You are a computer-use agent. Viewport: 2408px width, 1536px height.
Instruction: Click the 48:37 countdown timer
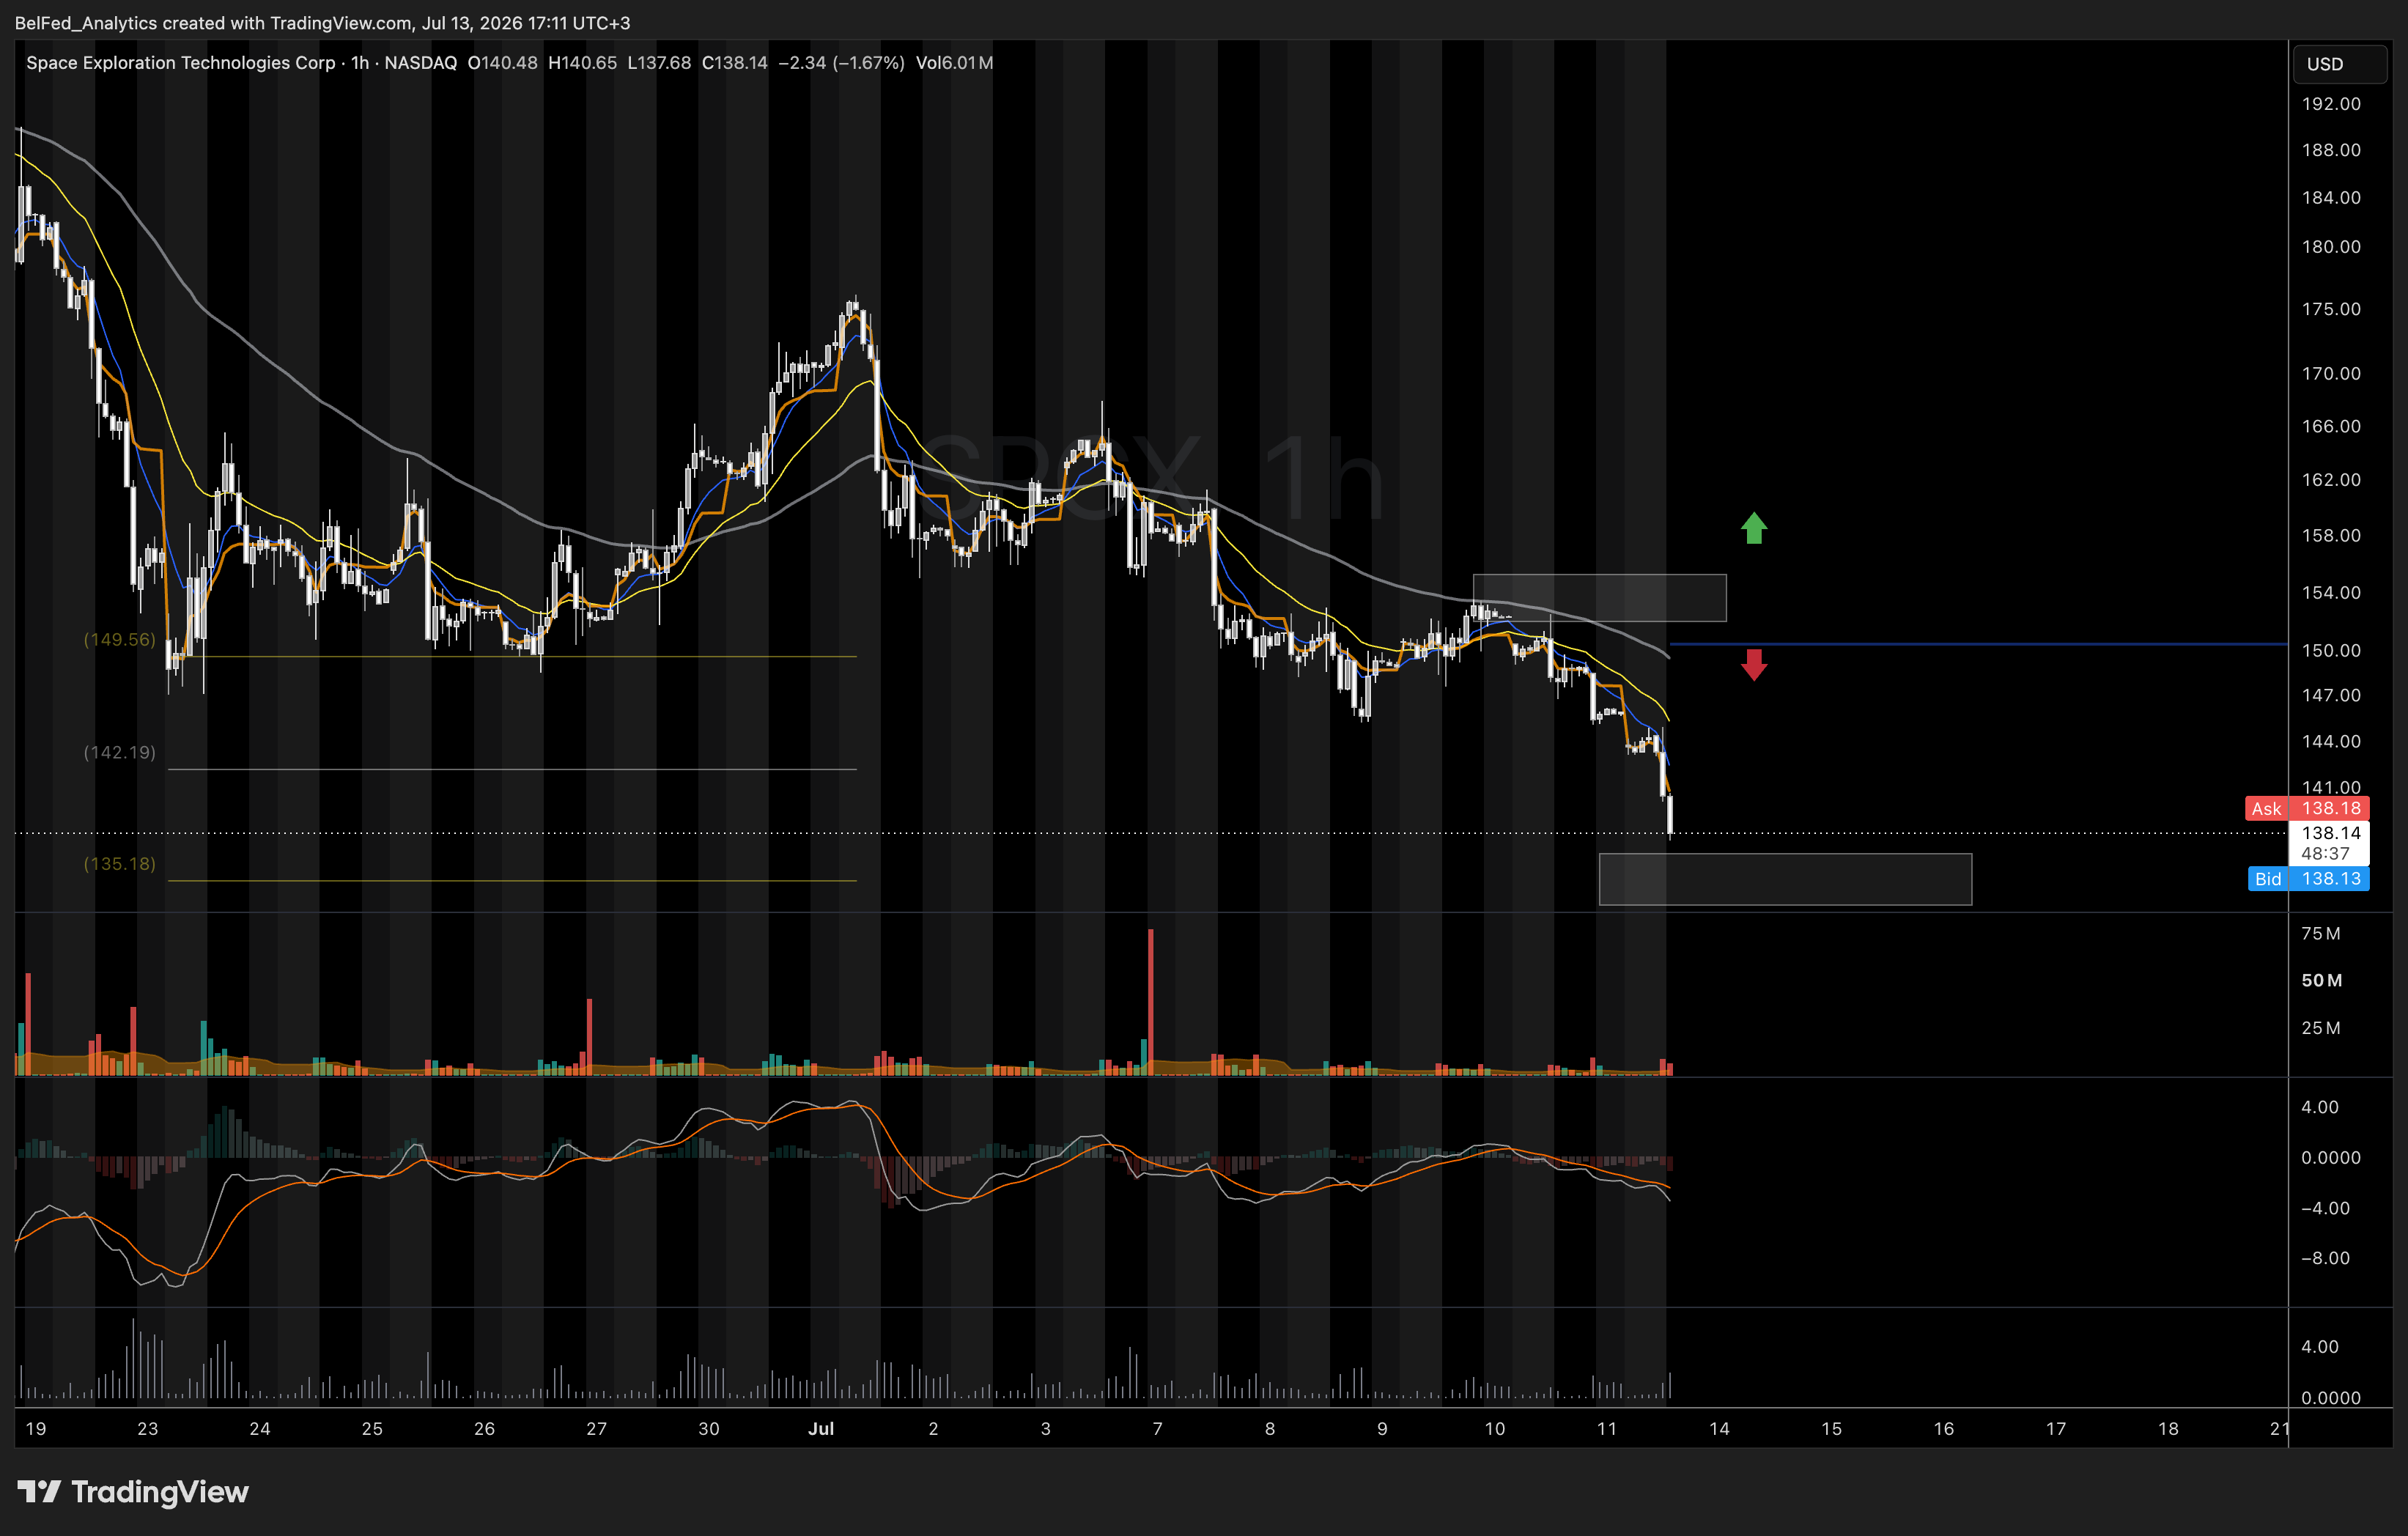pyautogui.click(x=2325, y=853)
